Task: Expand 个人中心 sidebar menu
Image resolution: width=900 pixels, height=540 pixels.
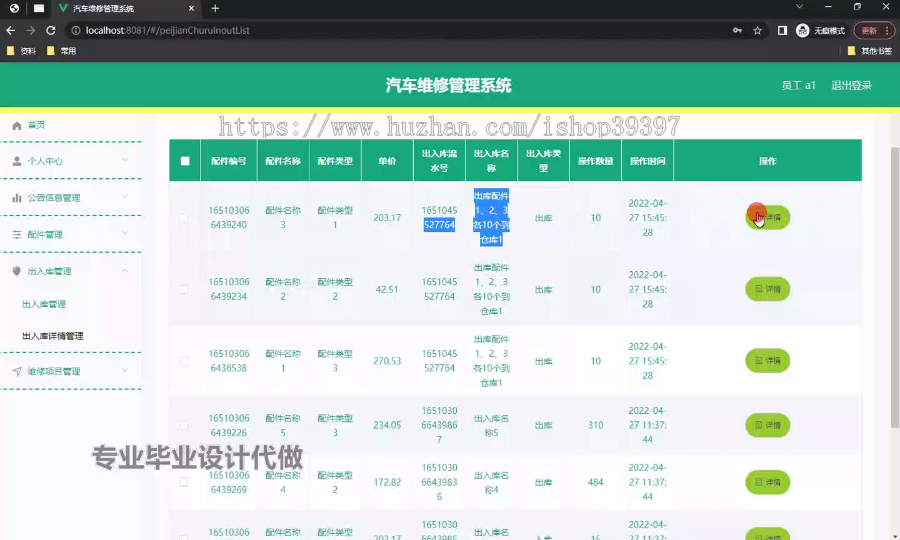Action: pyautogui.click(x=70, y=161)
